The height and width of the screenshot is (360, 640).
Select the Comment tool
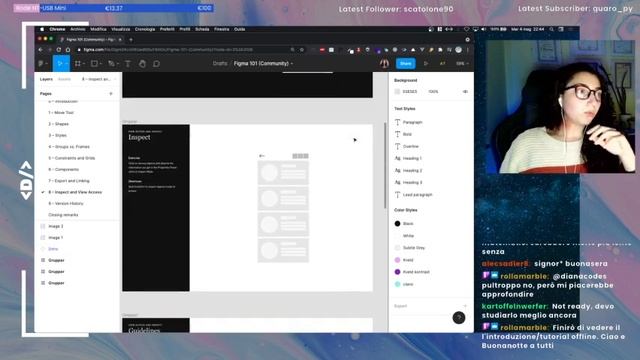(156, 64)
